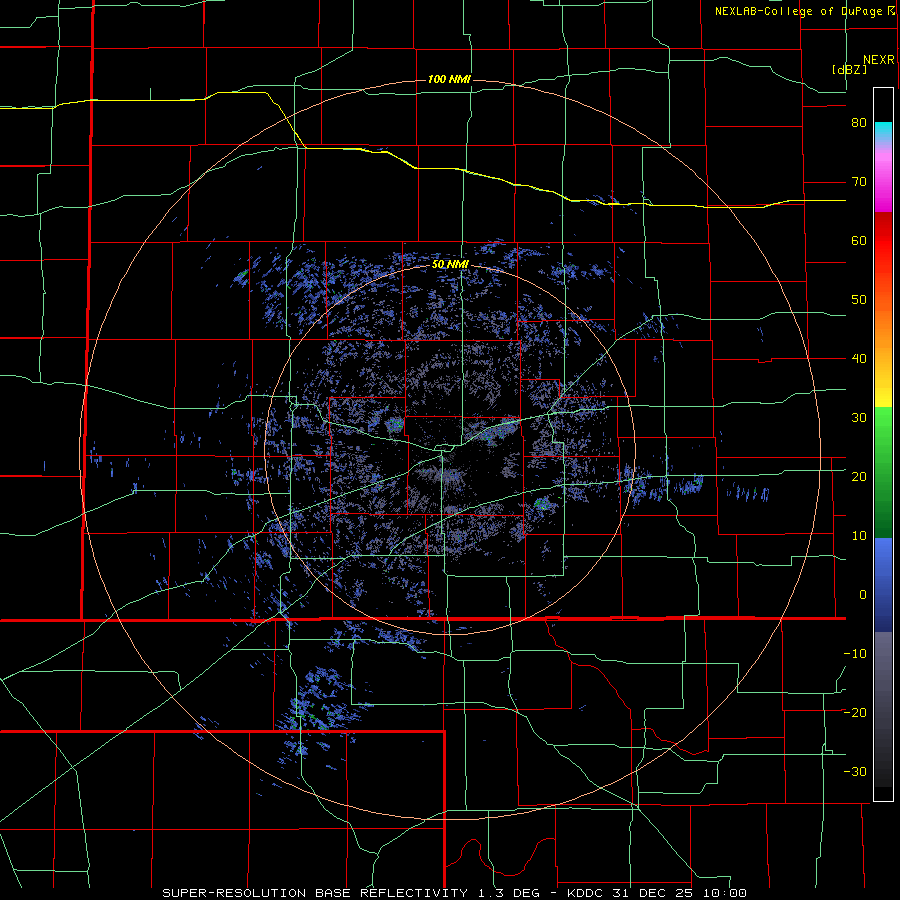Click the -30 value on the dBZ scale
The width and height of the screenshot is (900, 900).
(x=855, y=771)
